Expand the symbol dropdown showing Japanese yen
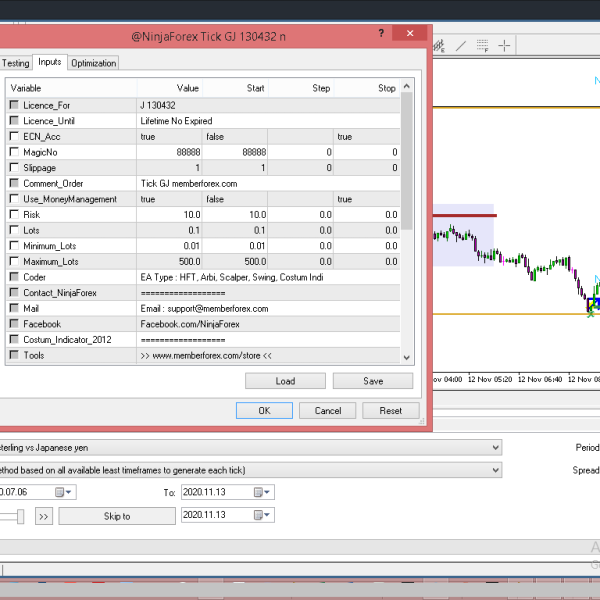600x600 pixels. point(495,448)
